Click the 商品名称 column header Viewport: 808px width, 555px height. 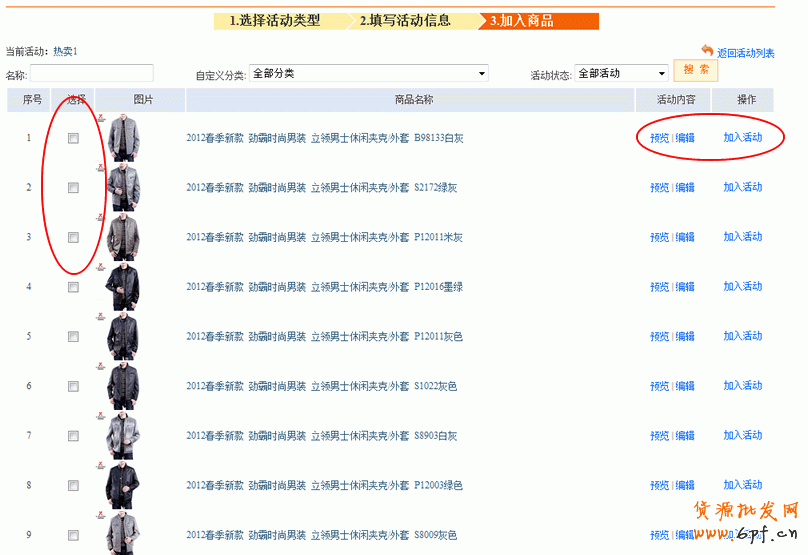coord(410,100)
